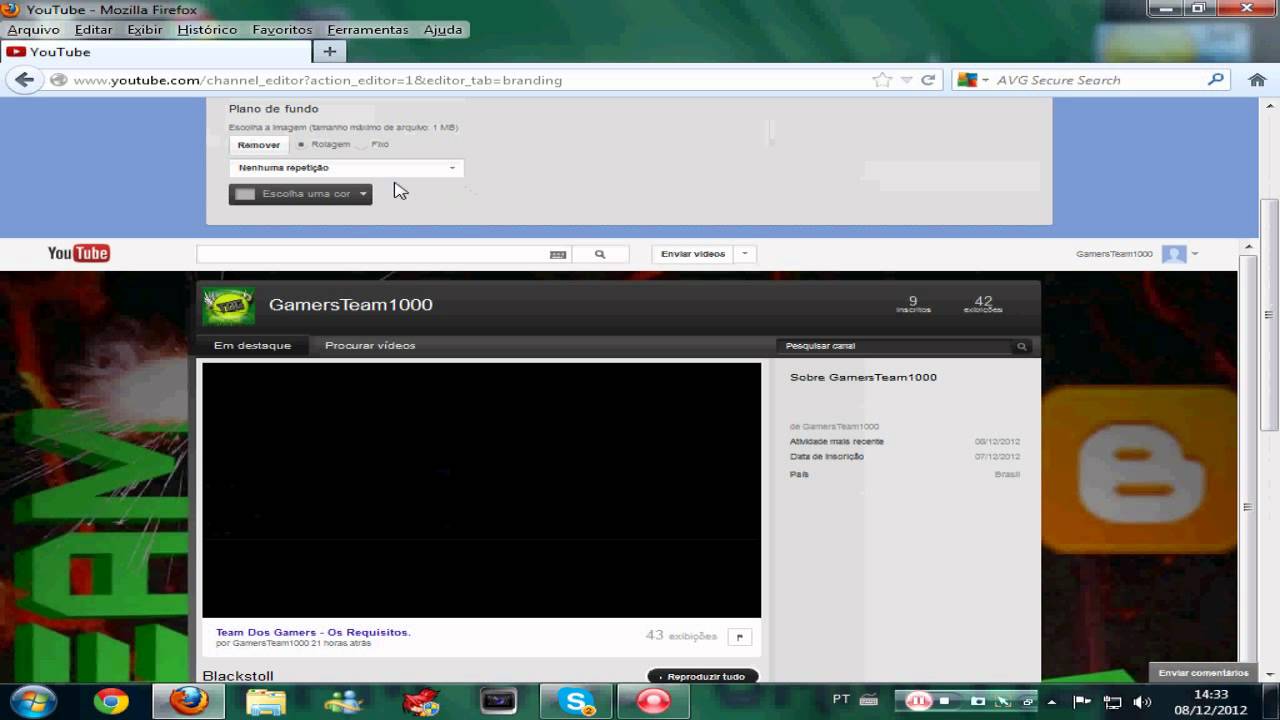Image resolution: width=1280 pixels, height=720 pixels.
Task: Open the Favoritos menu
Action: coord(282,30)
